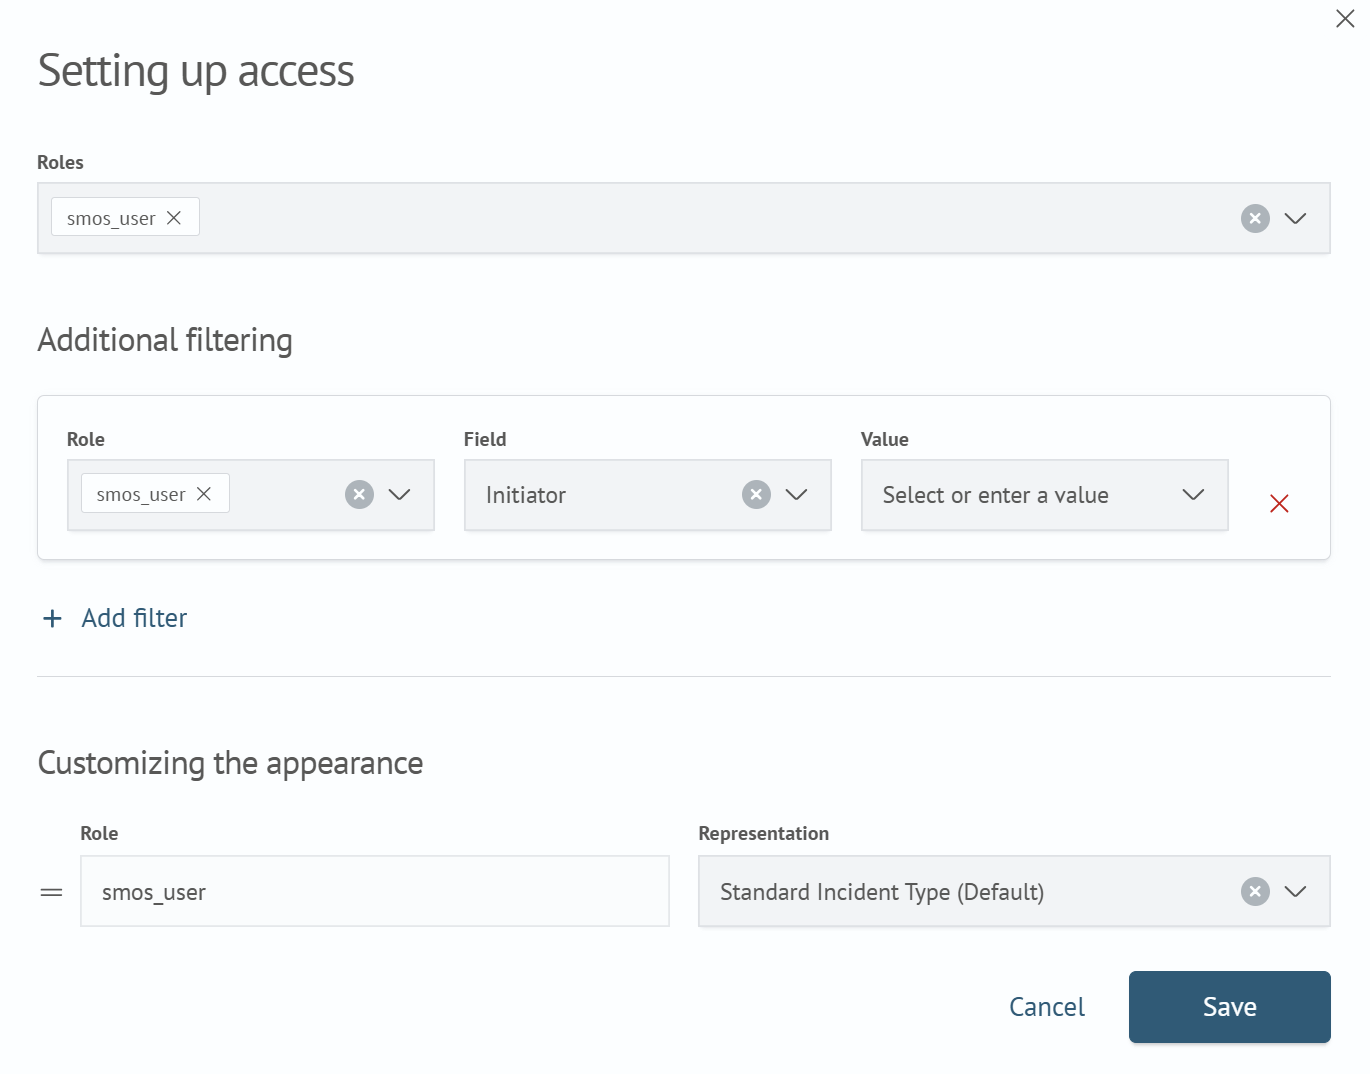Screen dimensions: 1370x1074
Task: Click the Customizing the appearance heading
Action: coord(230,763)
